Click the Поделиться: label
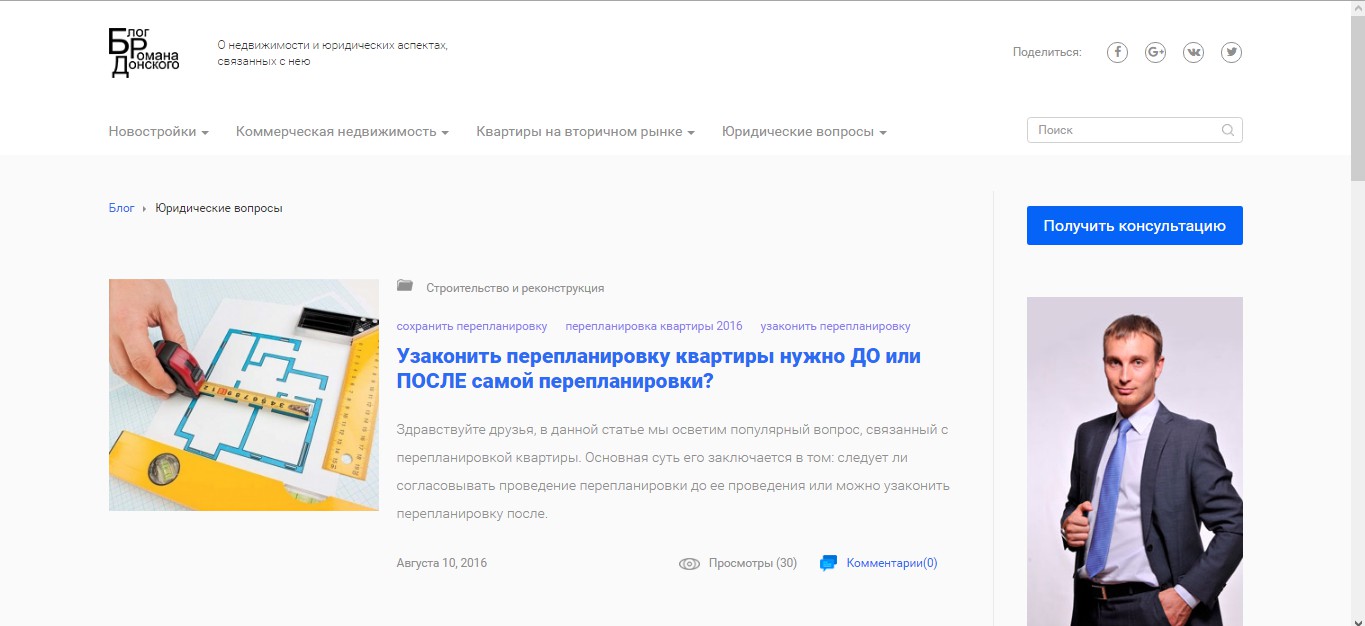Viewport: 1365px width, 626px height. click(x=1047, y=52)
